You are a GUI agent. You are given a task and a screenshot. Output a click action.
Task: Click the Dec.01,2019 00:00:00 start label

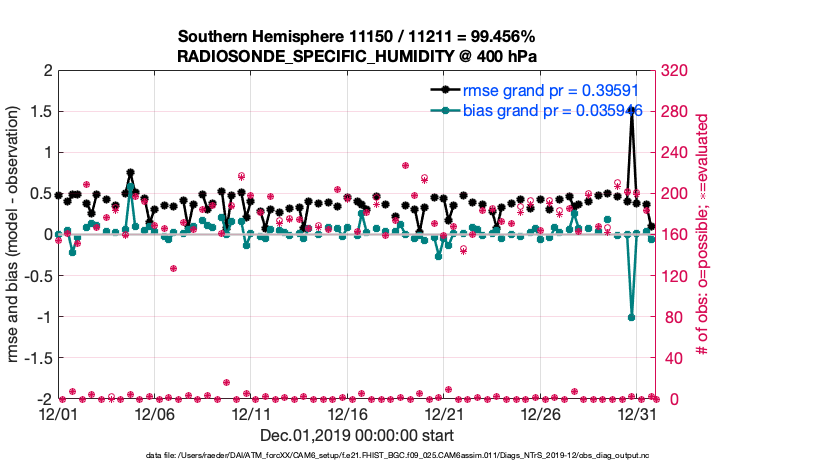[357, 435]
